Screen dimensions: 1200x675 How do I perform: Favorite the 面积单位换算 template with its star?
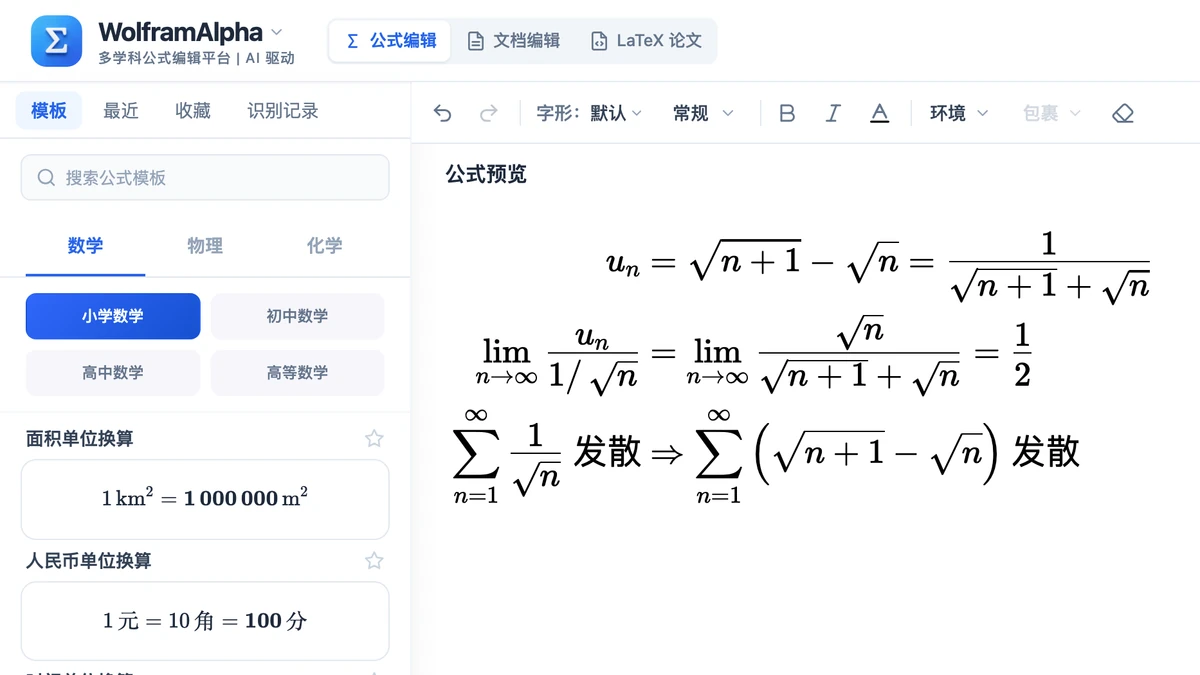pyautogui.click(x=374, y=438)
